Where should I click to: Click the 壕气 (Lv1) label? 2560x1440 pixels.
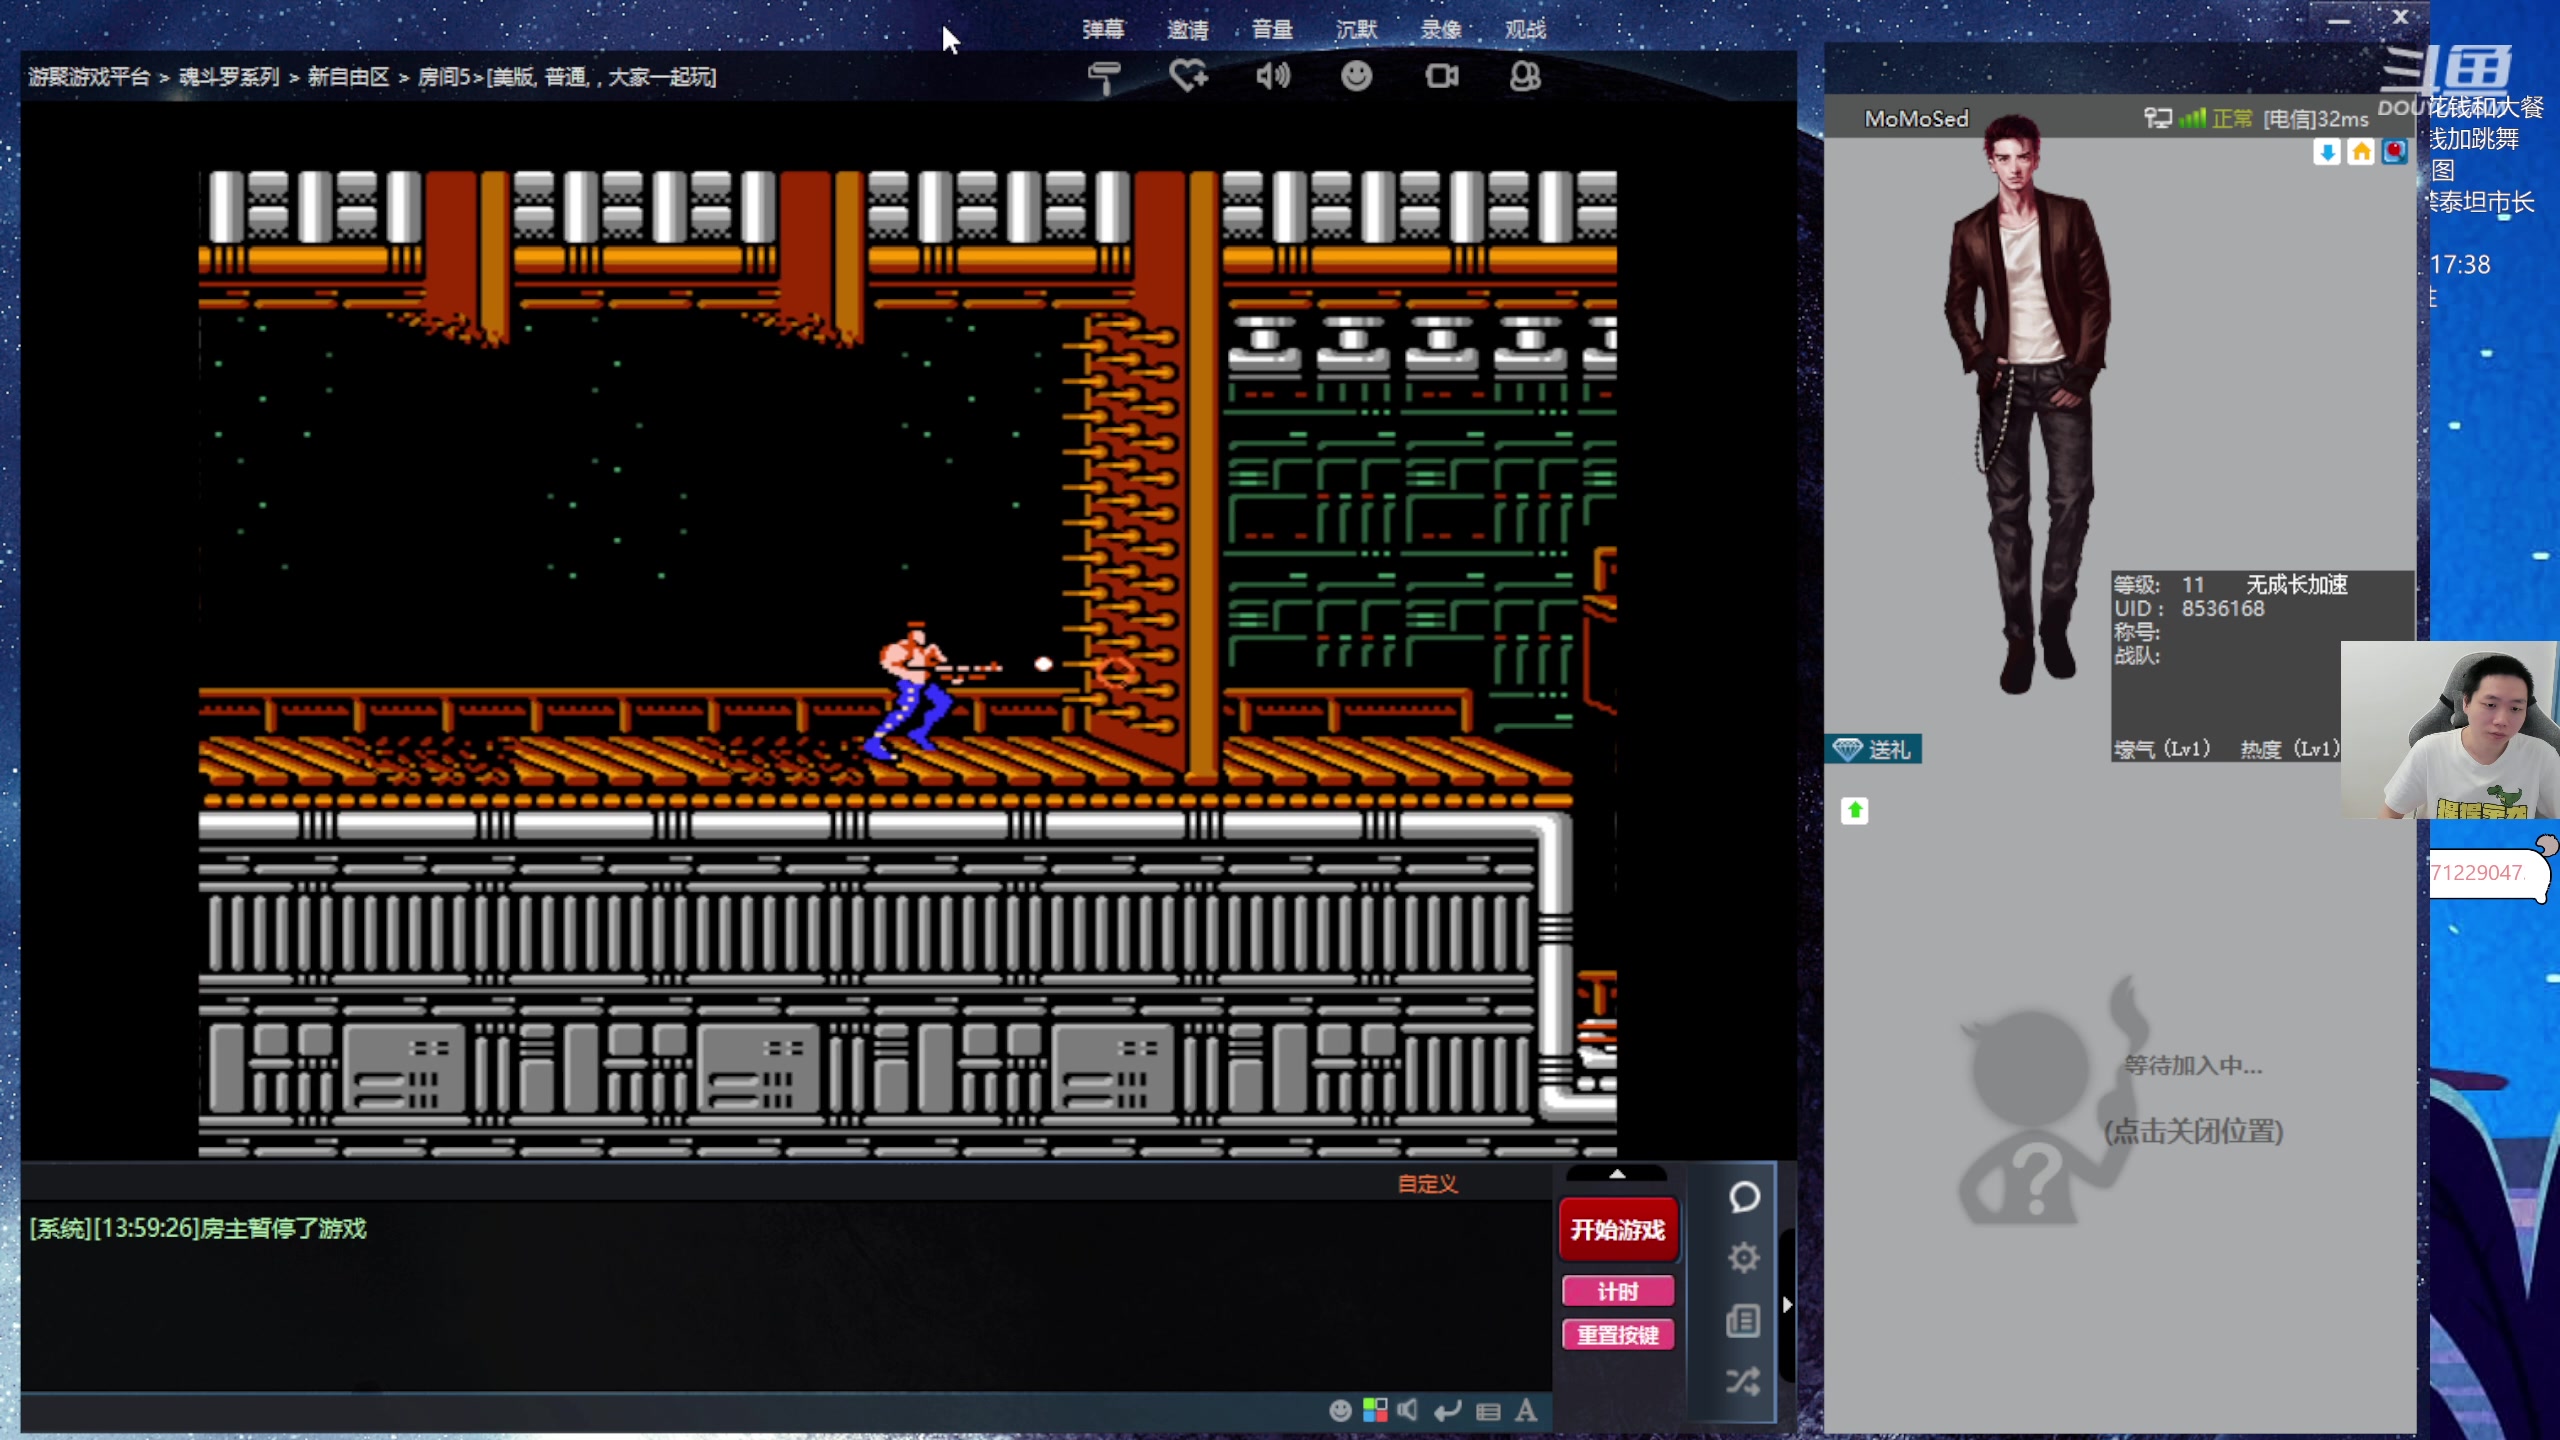click(x=2162, y=749)
